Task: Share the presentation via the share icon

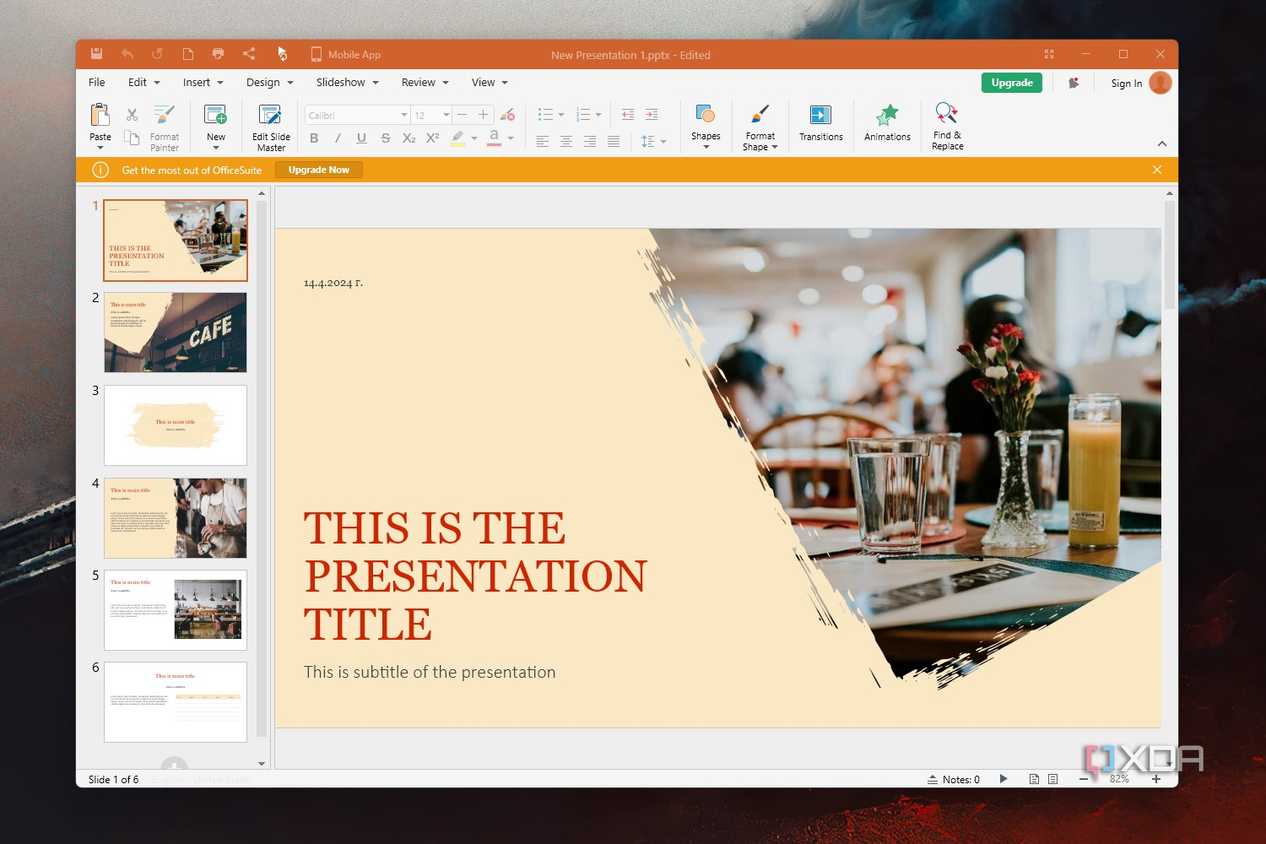Action: pos(249,54)
